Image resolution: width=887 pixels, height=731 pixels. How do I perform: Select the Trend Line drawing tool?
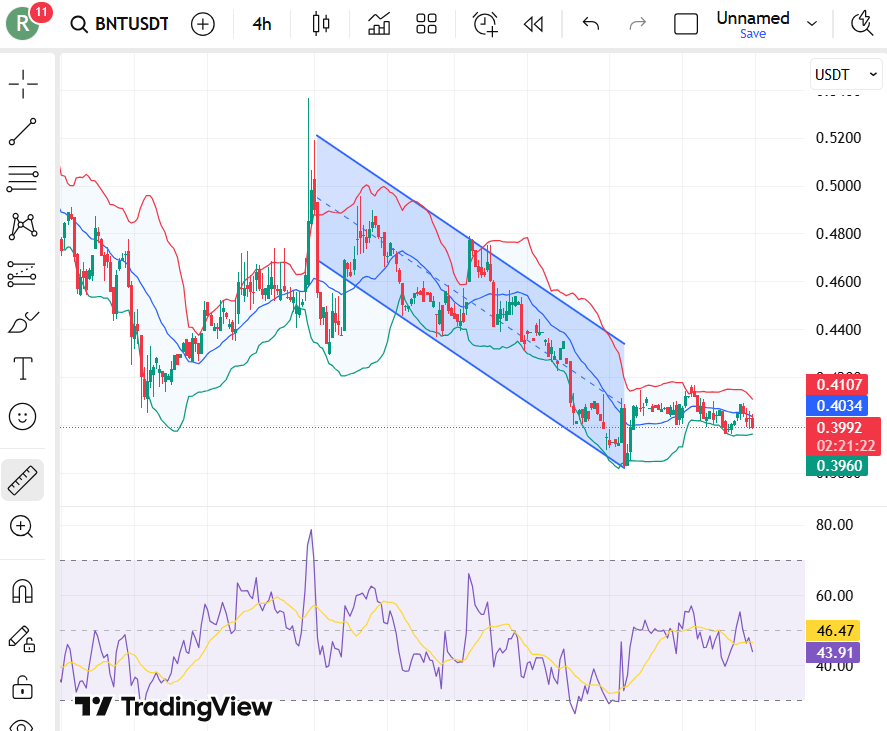pos(22,131)
